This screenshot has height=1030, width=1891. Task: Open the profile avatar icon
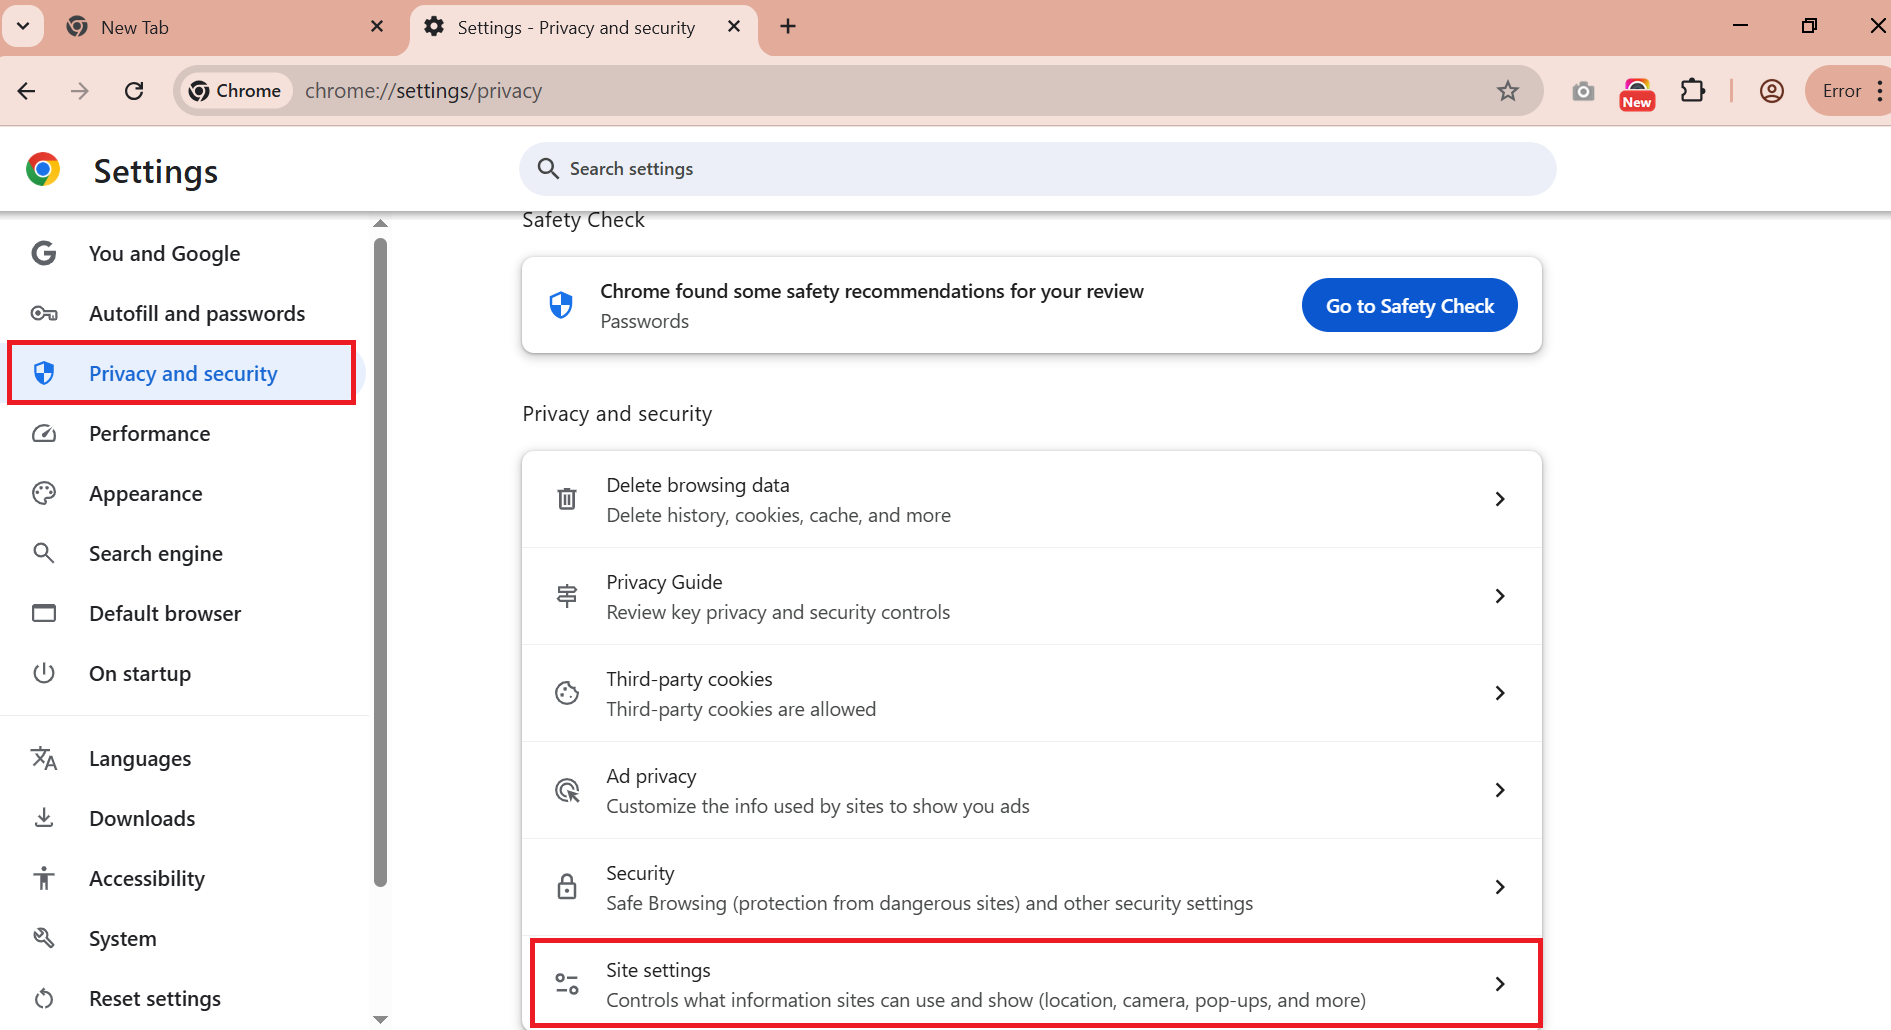pos(1771,91)
